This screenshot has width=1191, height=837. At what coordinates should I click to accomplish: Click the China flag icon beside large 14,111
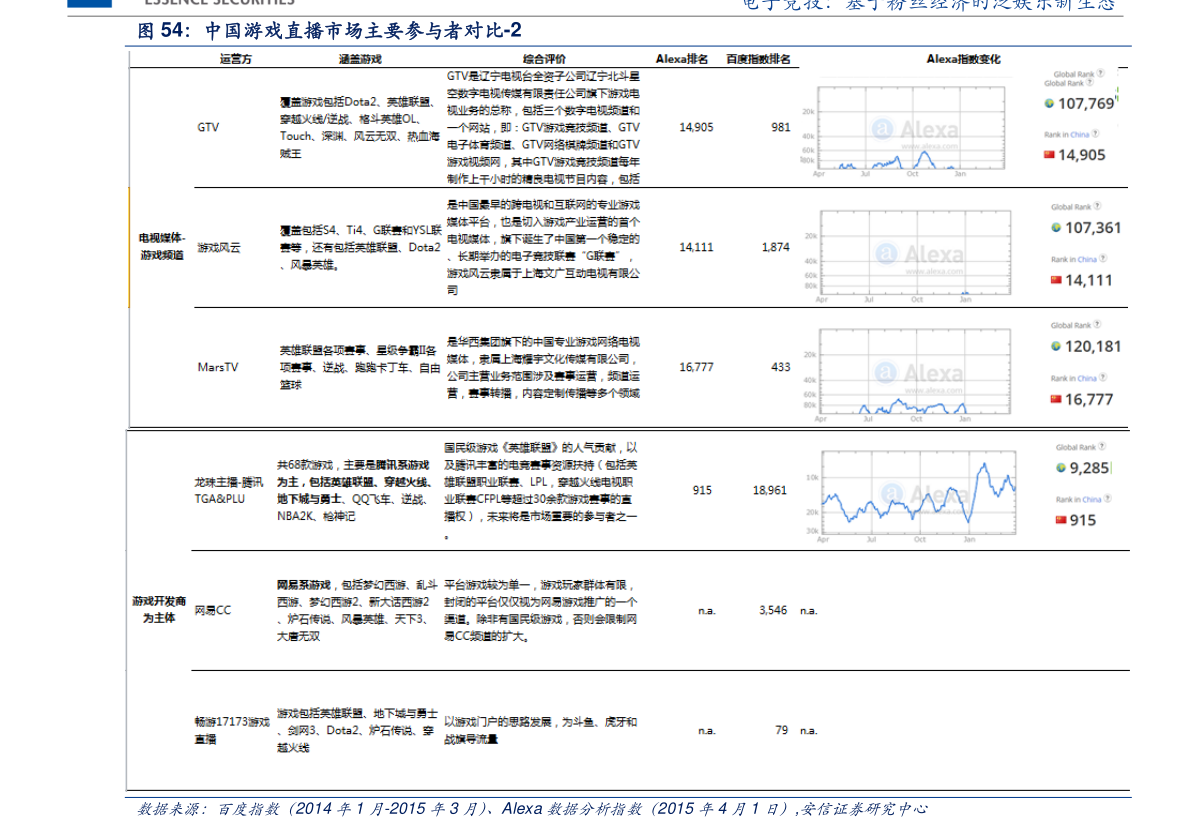(x=1056, y=280)
